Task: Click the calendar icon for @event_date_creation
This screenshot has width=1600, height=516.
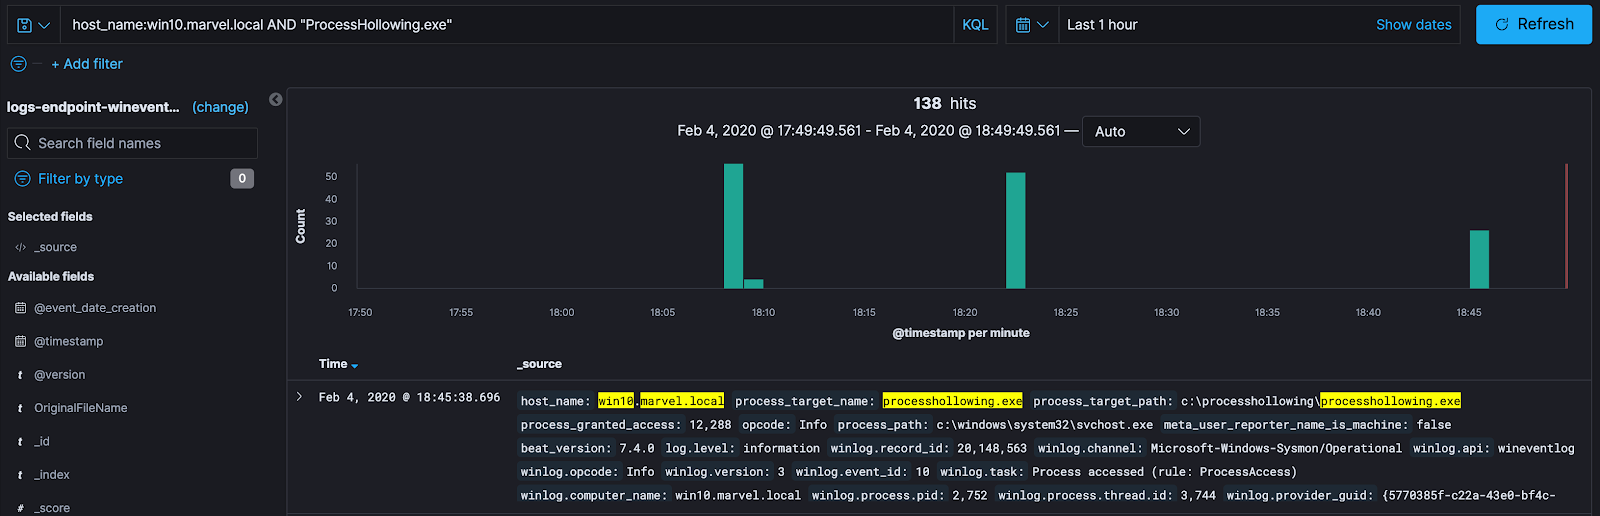Action: (20, 308)
